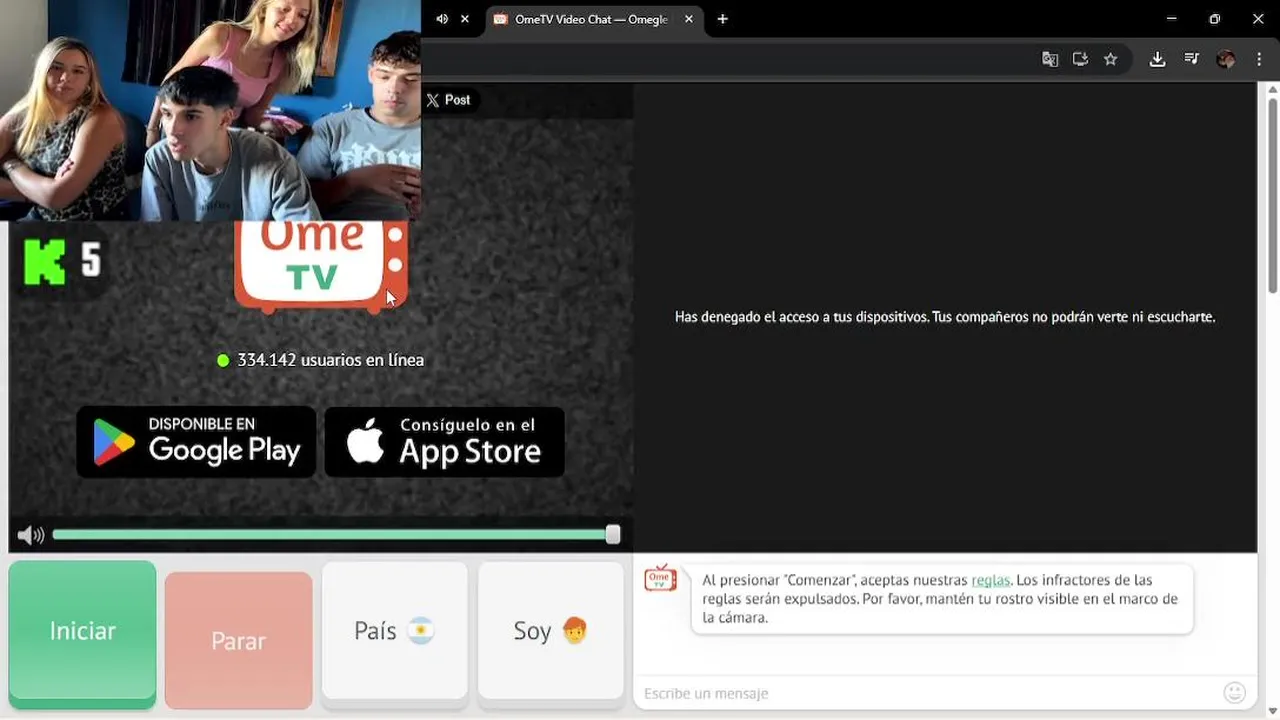Open the media controls icon
Screen dimensions: 1280x720
tap(1191, 59)
